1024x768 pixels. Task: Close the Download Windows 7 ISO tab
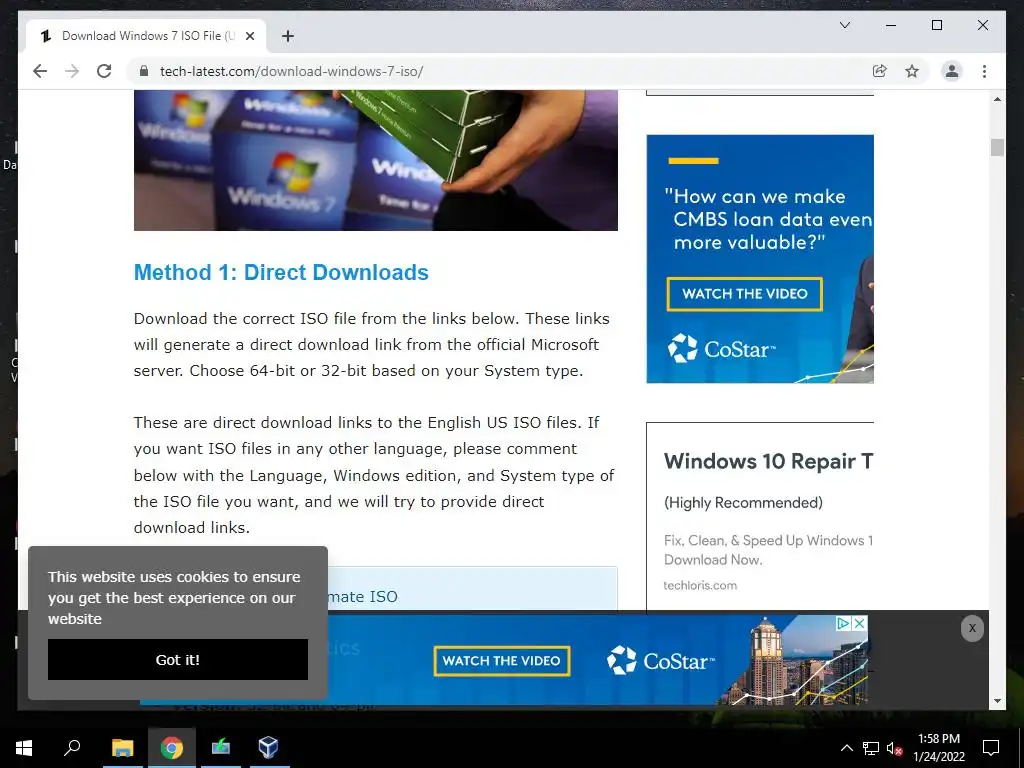pyautogui.click(x=249, y=36)
